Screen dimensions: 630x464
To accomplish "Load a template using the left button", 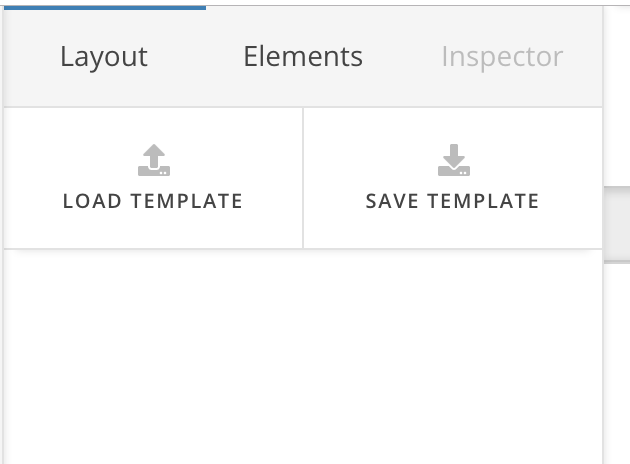I will coord(153,178).
